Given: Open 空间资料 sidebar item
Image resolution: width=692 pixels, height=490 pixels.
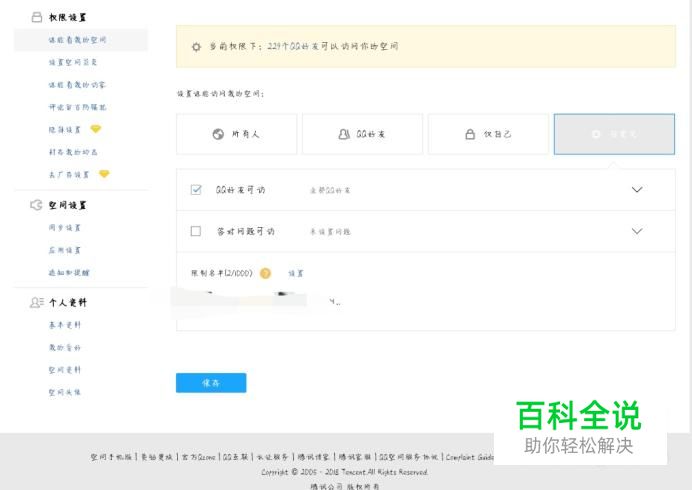Looking at the screenshot, I should [64, 370].
